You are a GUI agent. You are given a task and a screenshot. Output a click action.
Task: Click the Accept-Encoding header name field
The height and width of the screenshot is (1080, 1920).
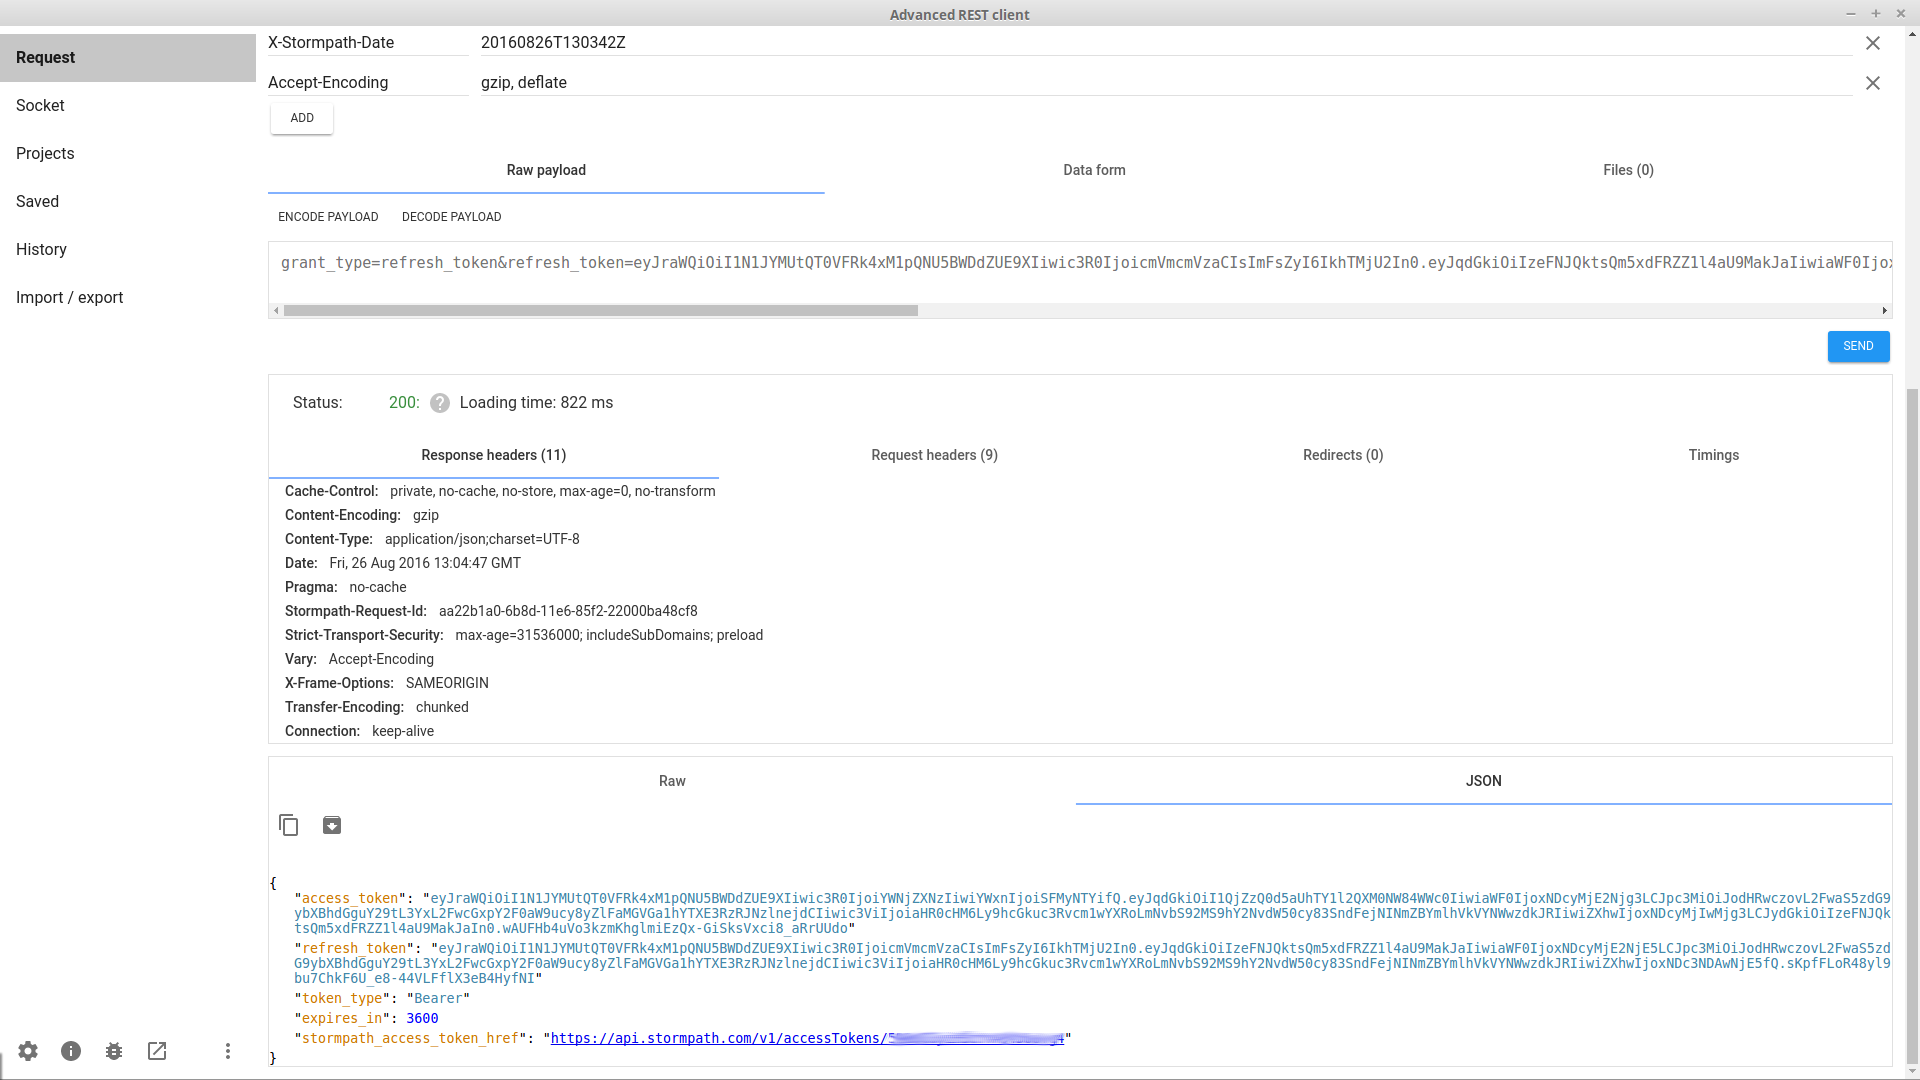coord(368,83)
